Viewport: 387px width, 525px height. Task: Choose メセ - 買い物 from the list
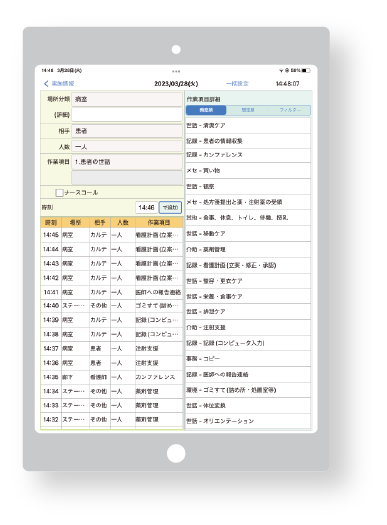[x=248, y=171]
